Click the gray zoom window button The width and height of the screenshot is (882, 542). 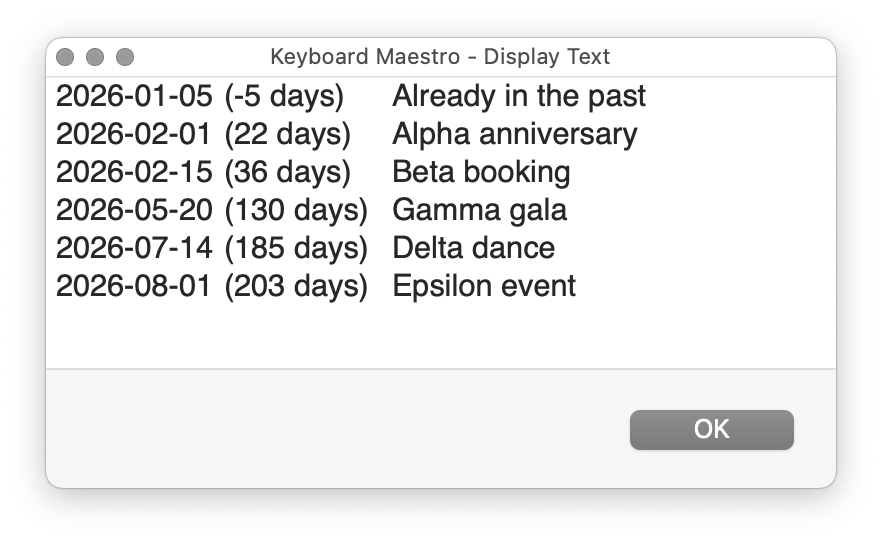point(125,57)
